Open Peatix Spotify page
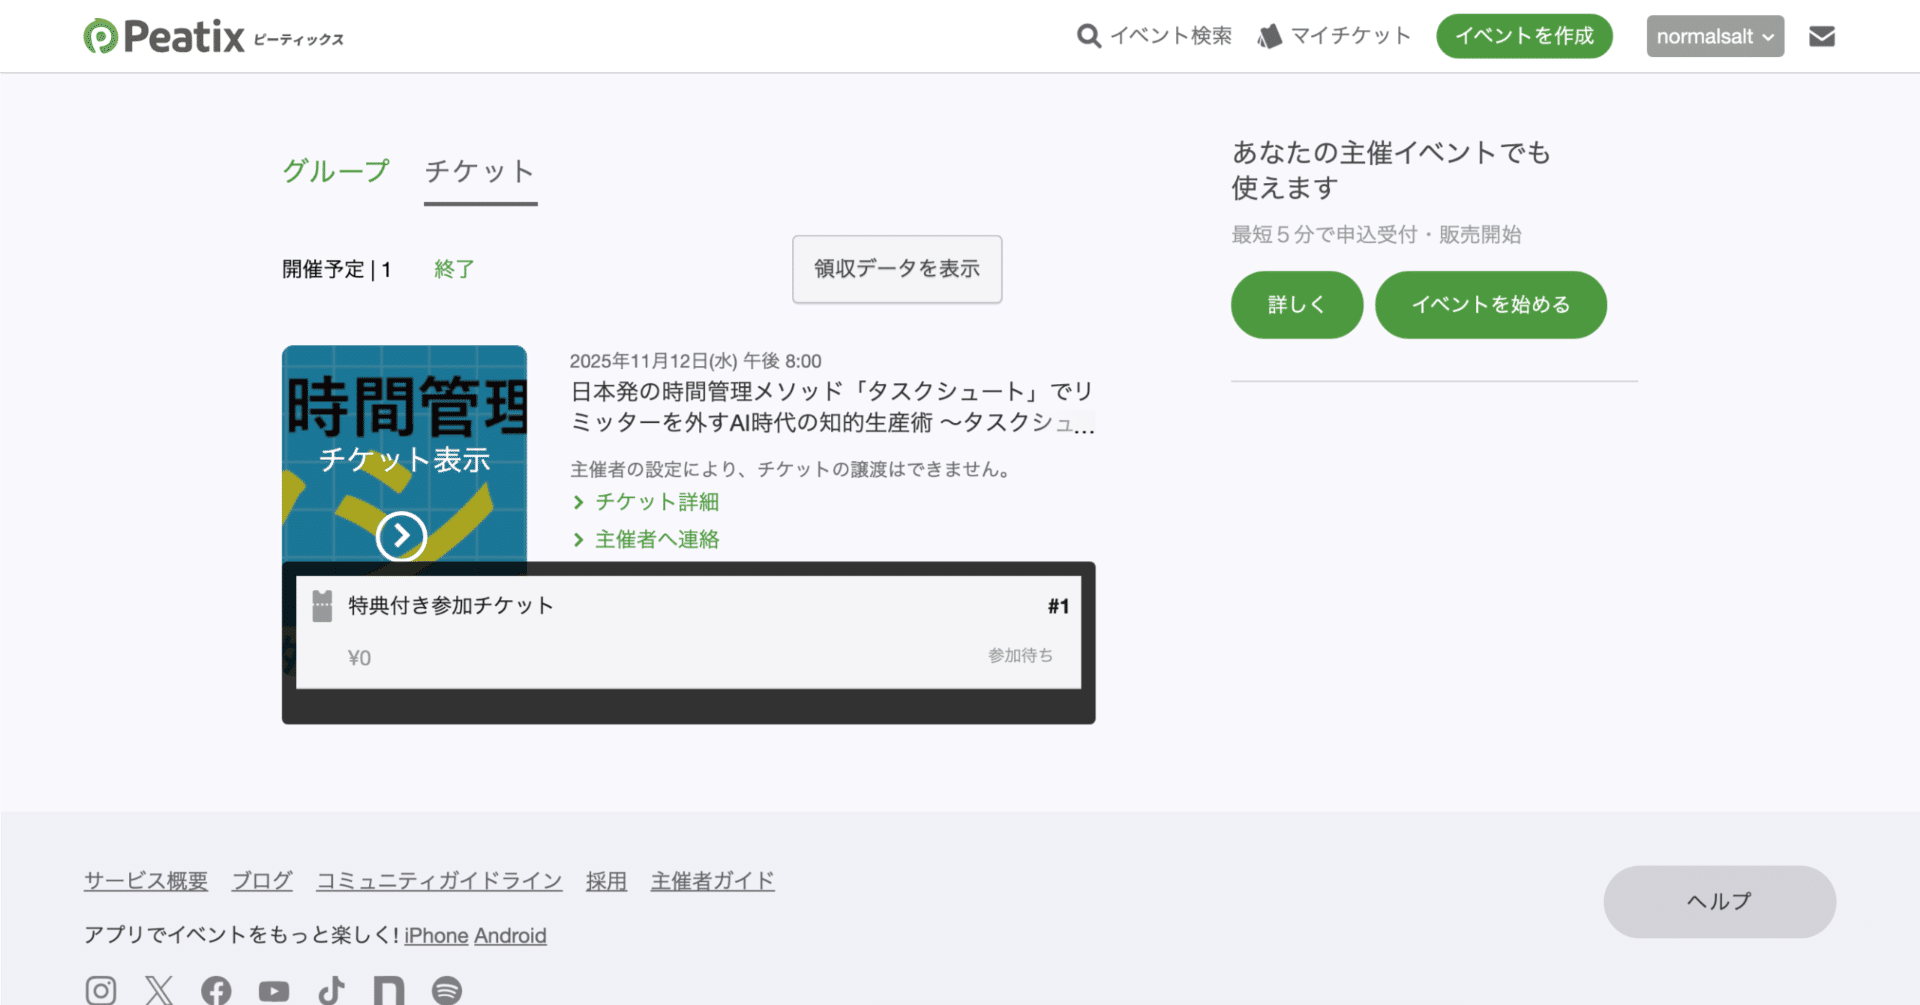 pos(447,990)
